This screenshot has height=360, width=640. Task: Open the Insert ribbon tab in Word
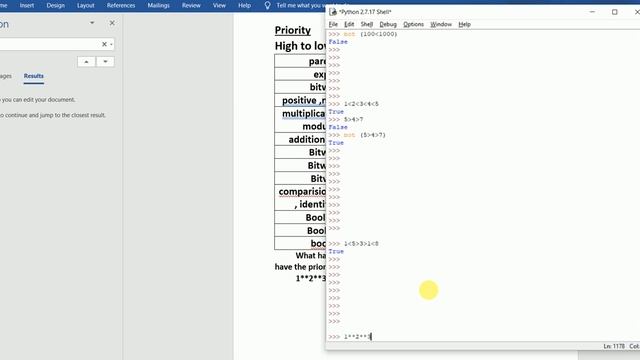click(27, 5)
